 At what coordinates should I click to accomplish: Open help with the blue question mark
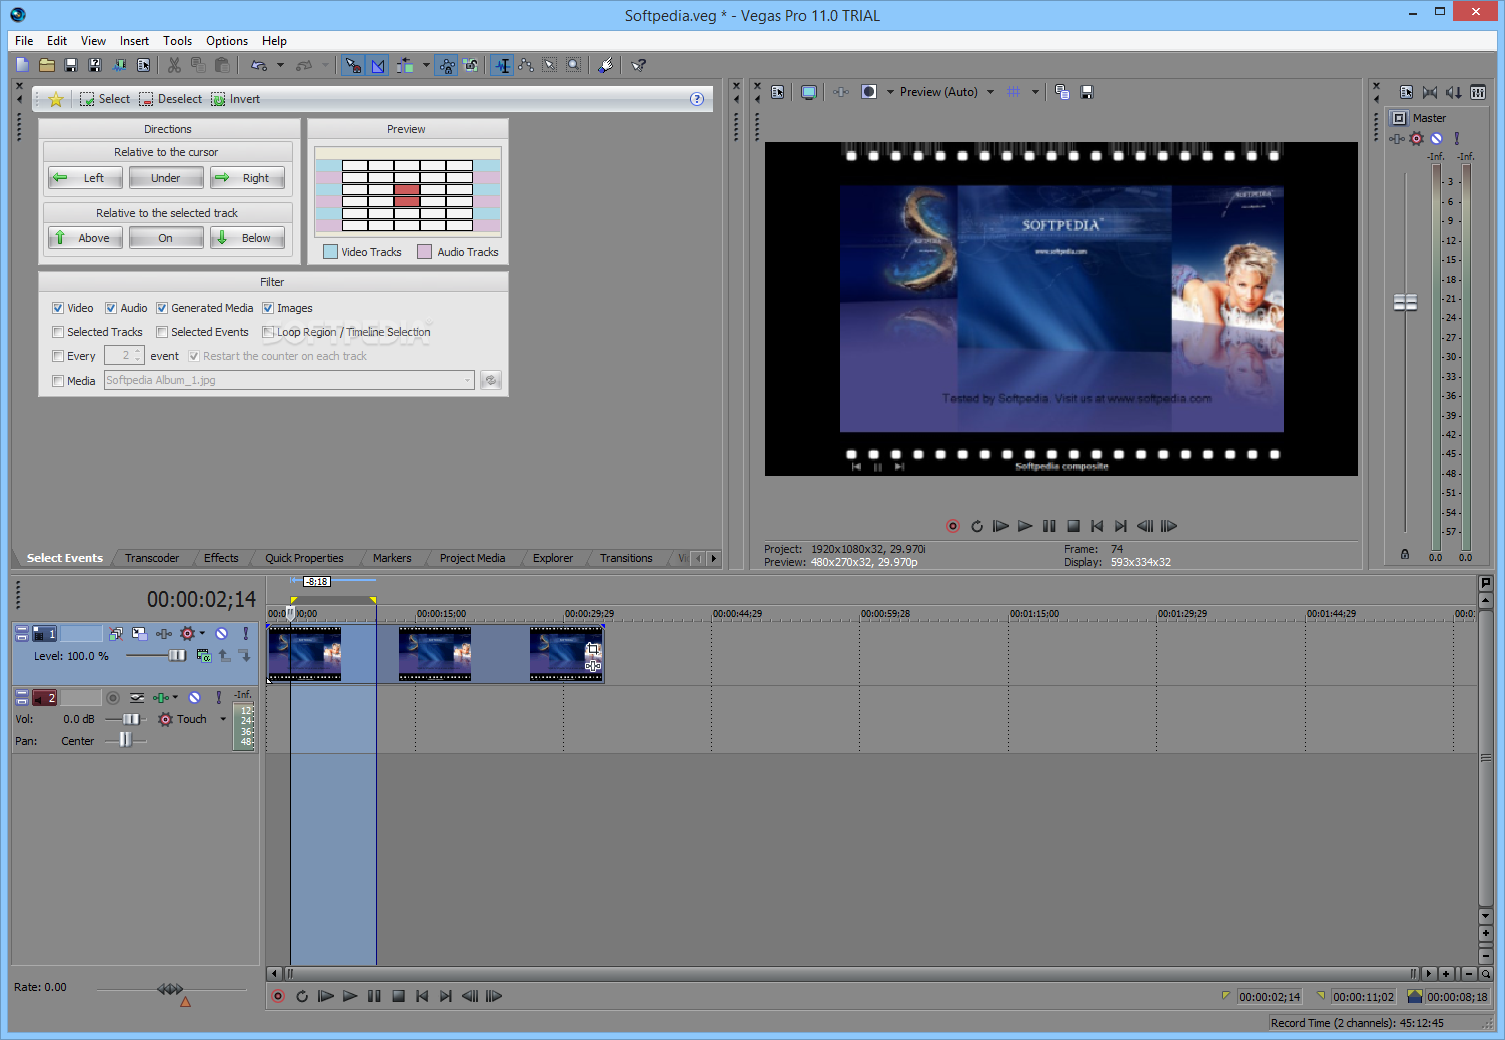697,99
